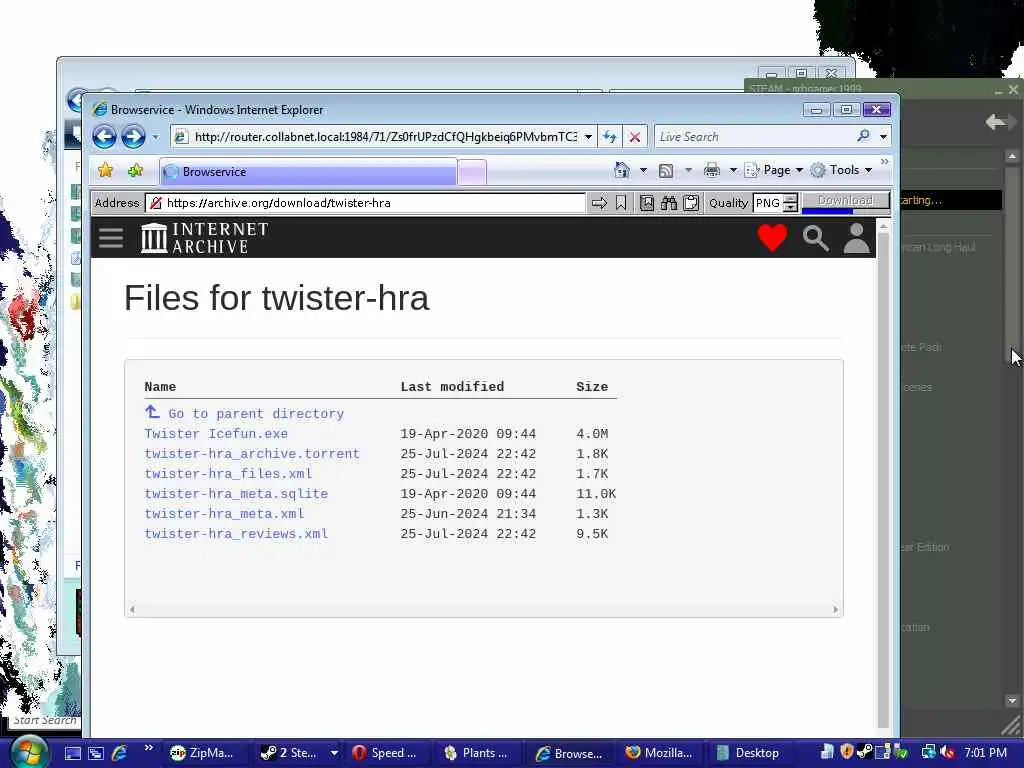1024x768 pixels.
Task: Select the Browservice tab
Action: [x=308, y=172]
